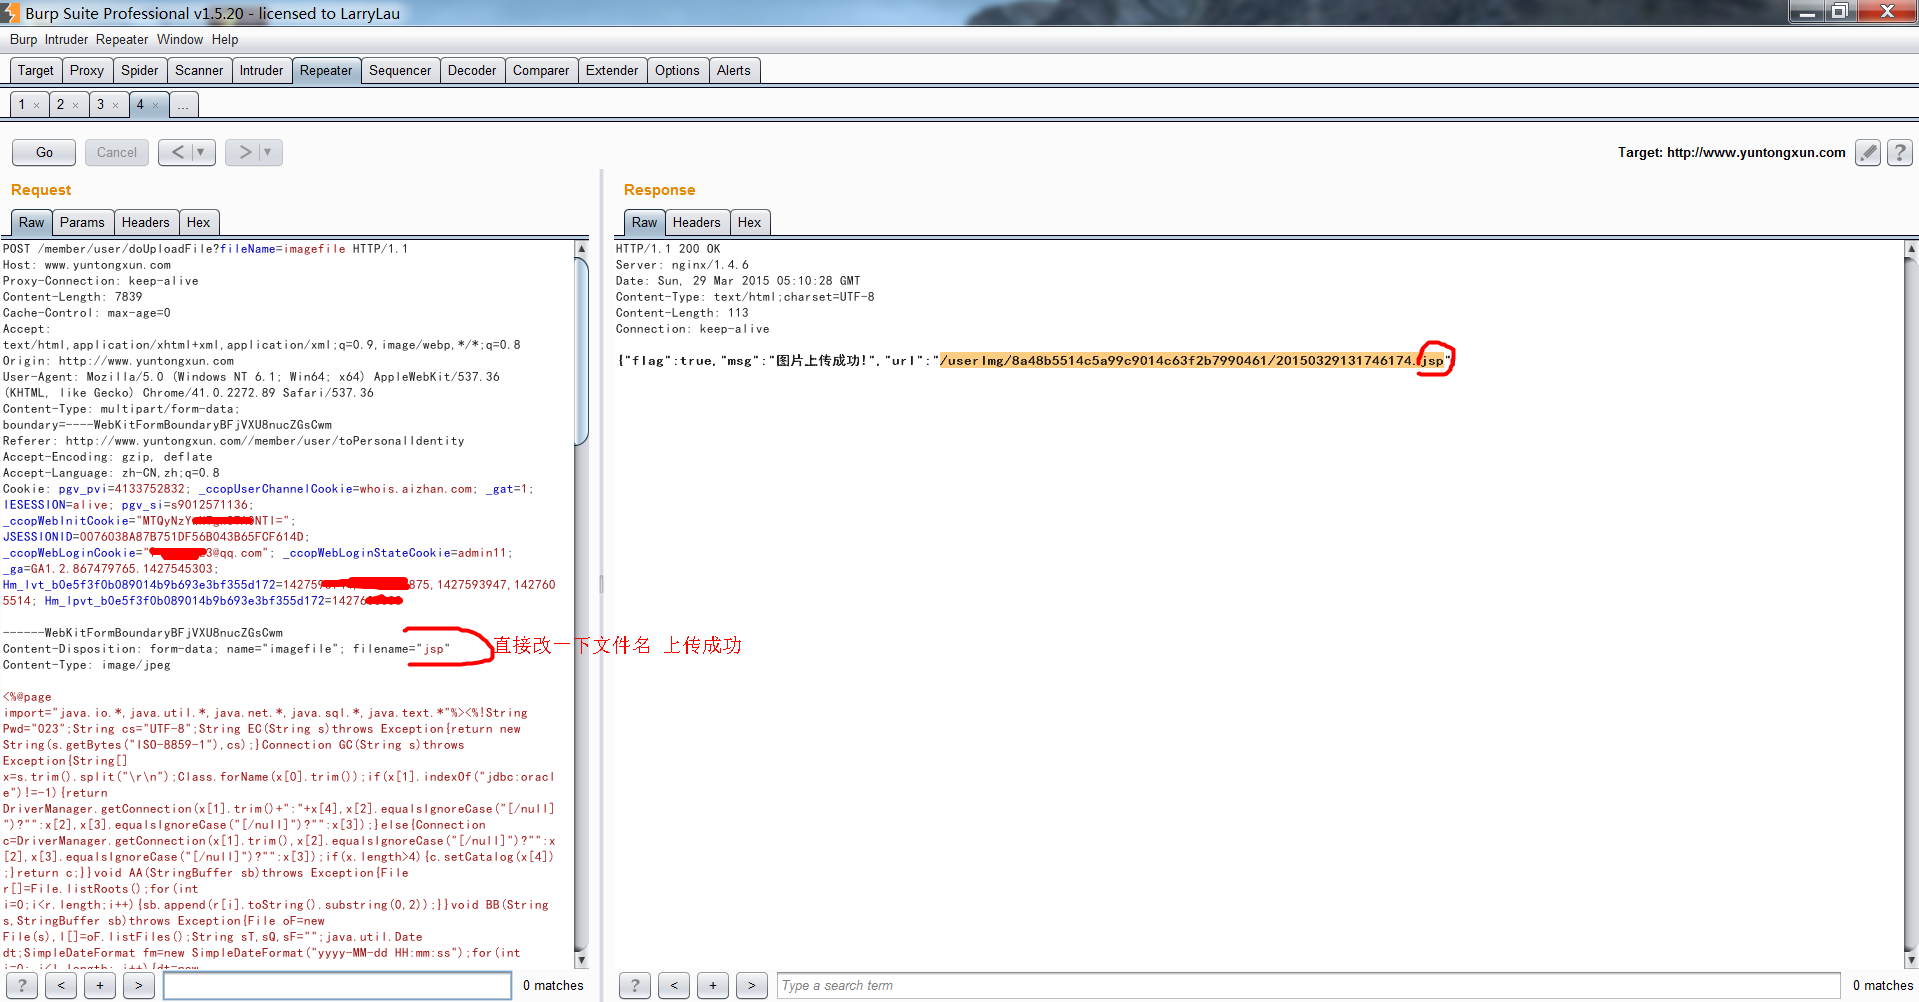Image resolution: width=1919 pixels, height=1002 pixels.
Task: Switch to the Scanner tab
Action: coord(199,71)
